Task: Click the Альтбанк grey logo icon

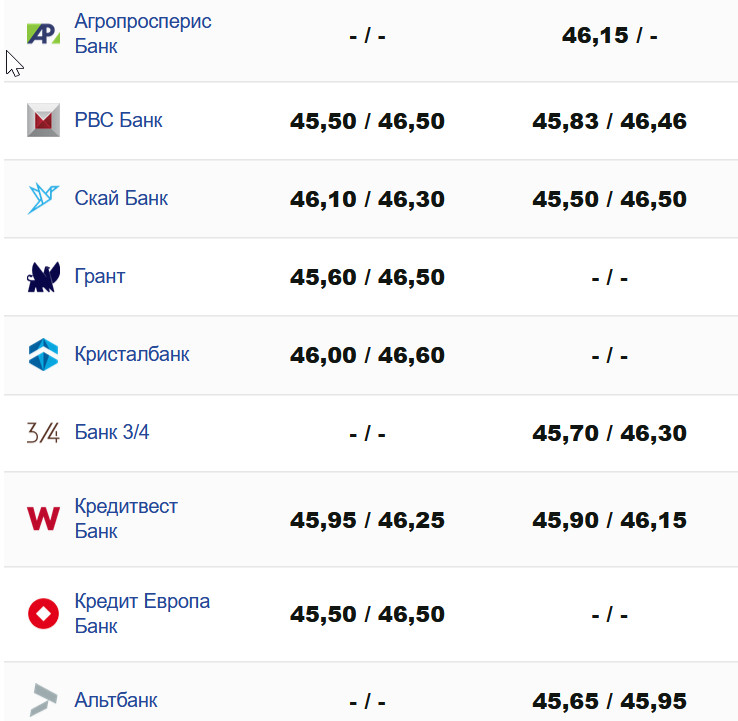Action: [44, 700]
